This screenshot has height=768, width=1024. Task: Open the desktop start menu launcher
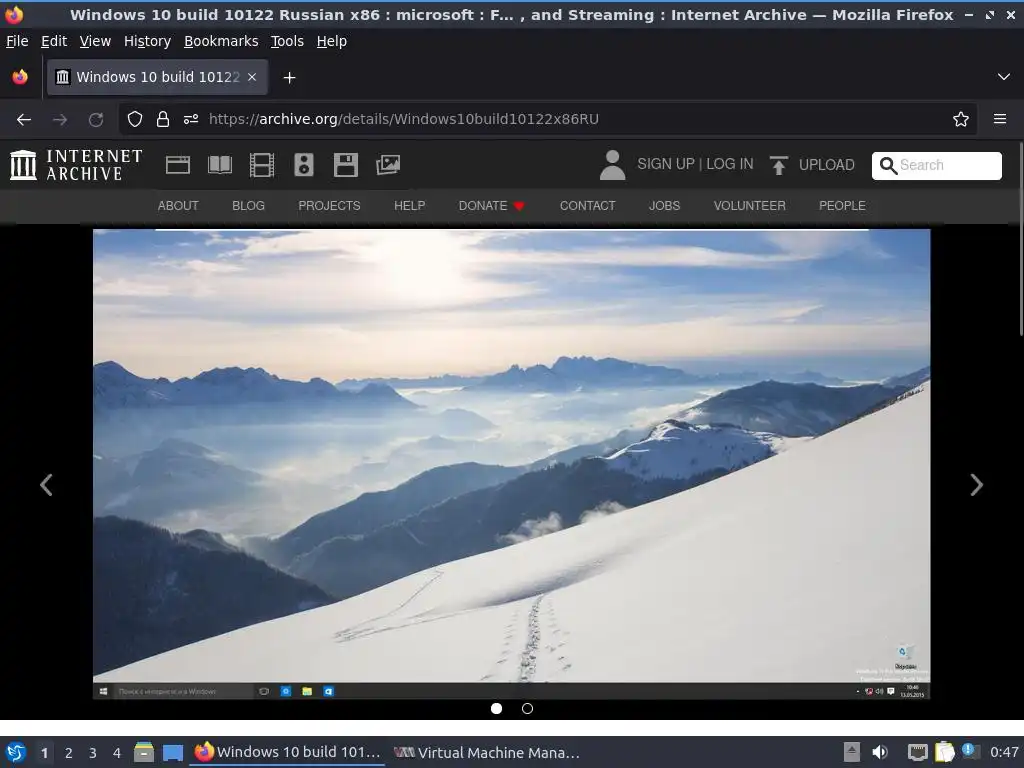pos(16,752)
